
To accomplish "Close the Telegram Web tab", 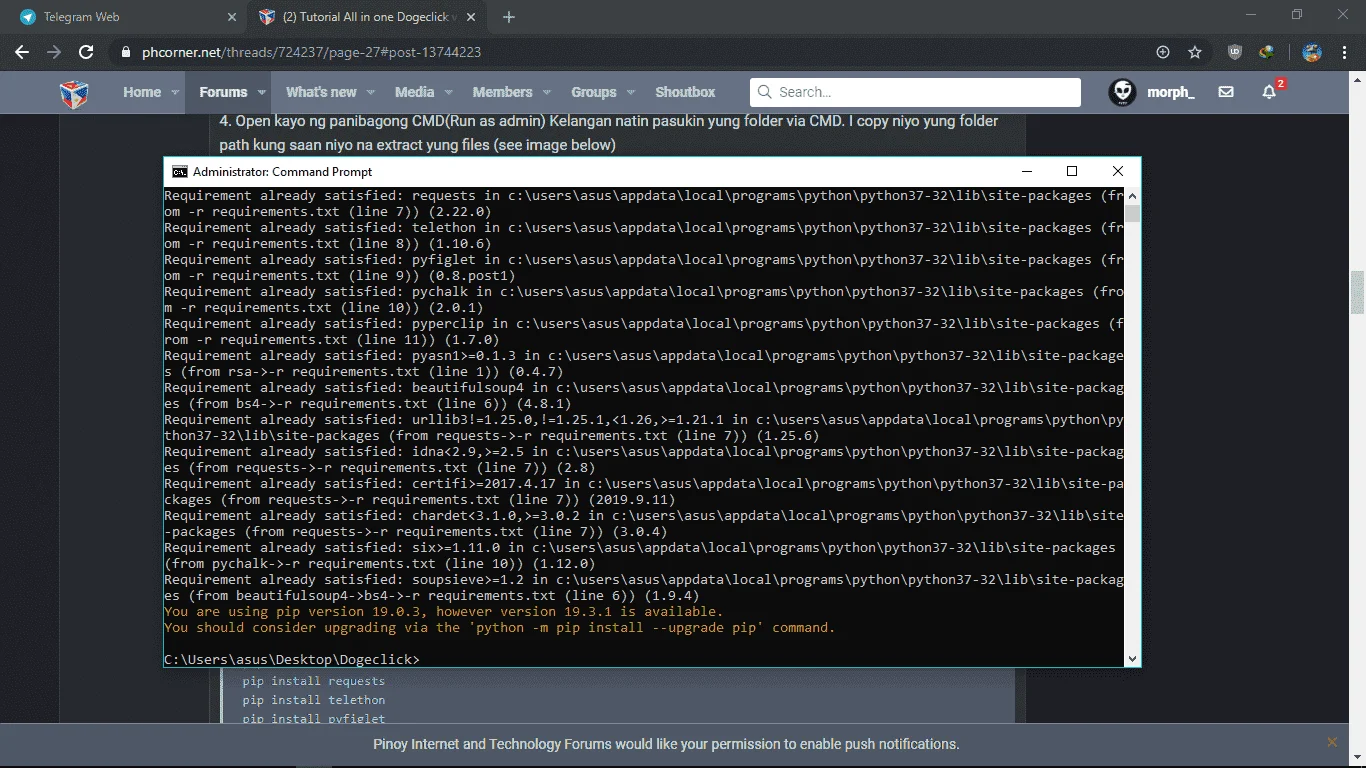I will pos(232,17).
